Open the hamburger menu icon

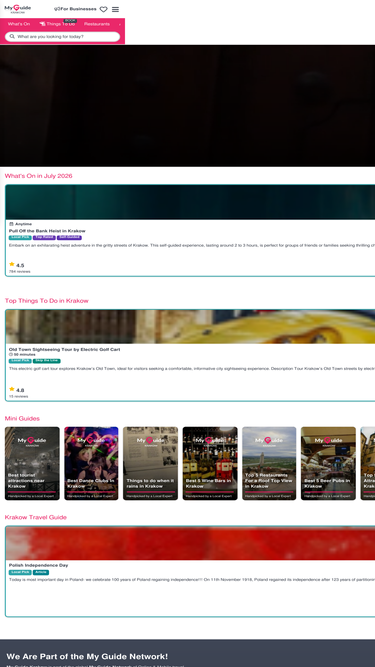pos(115,9)
